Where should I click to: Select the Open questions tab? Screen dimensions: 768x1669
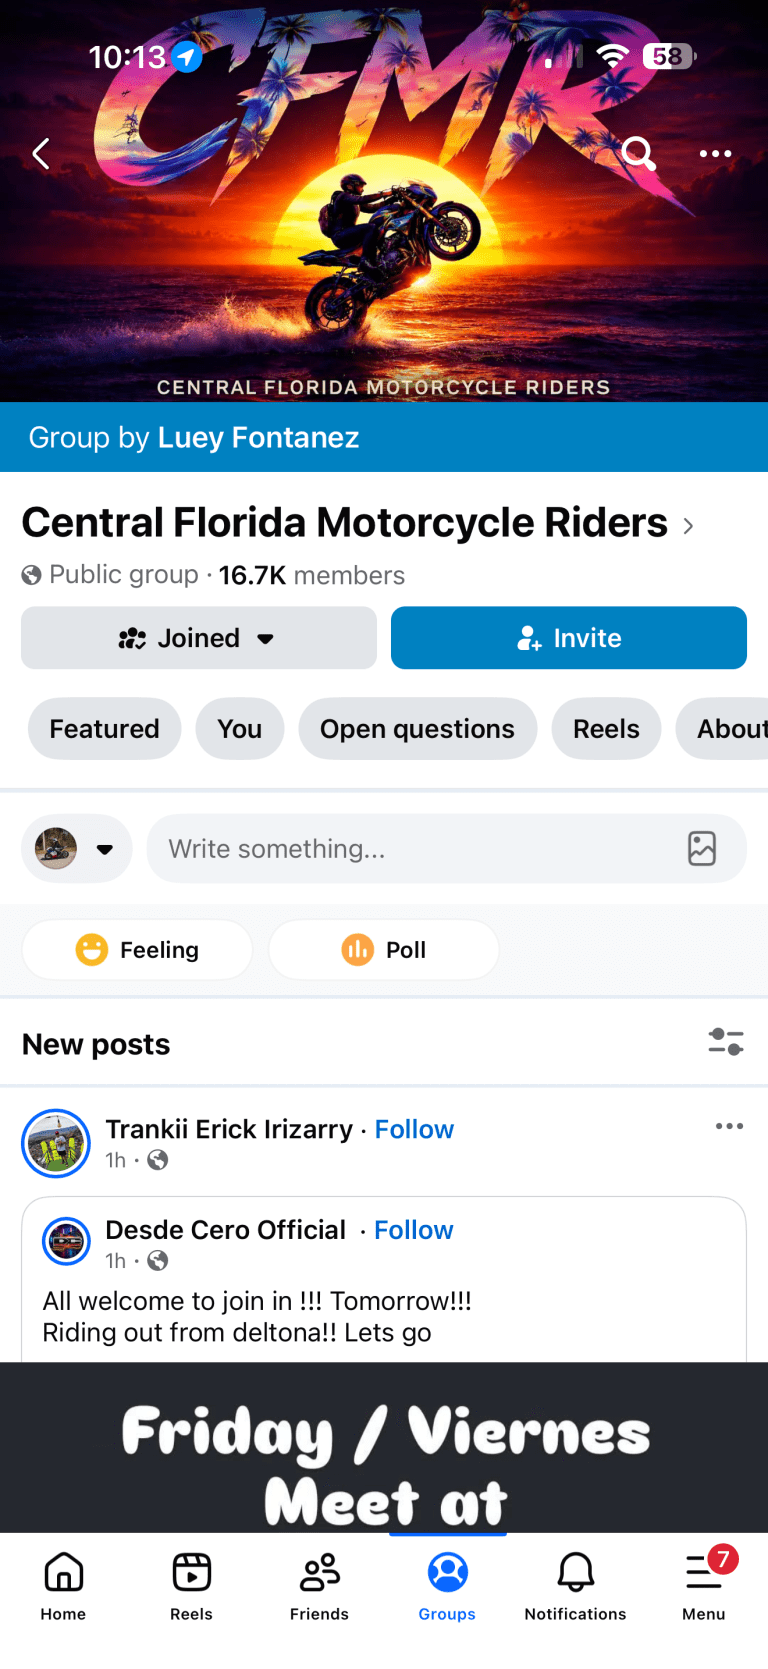417,729
